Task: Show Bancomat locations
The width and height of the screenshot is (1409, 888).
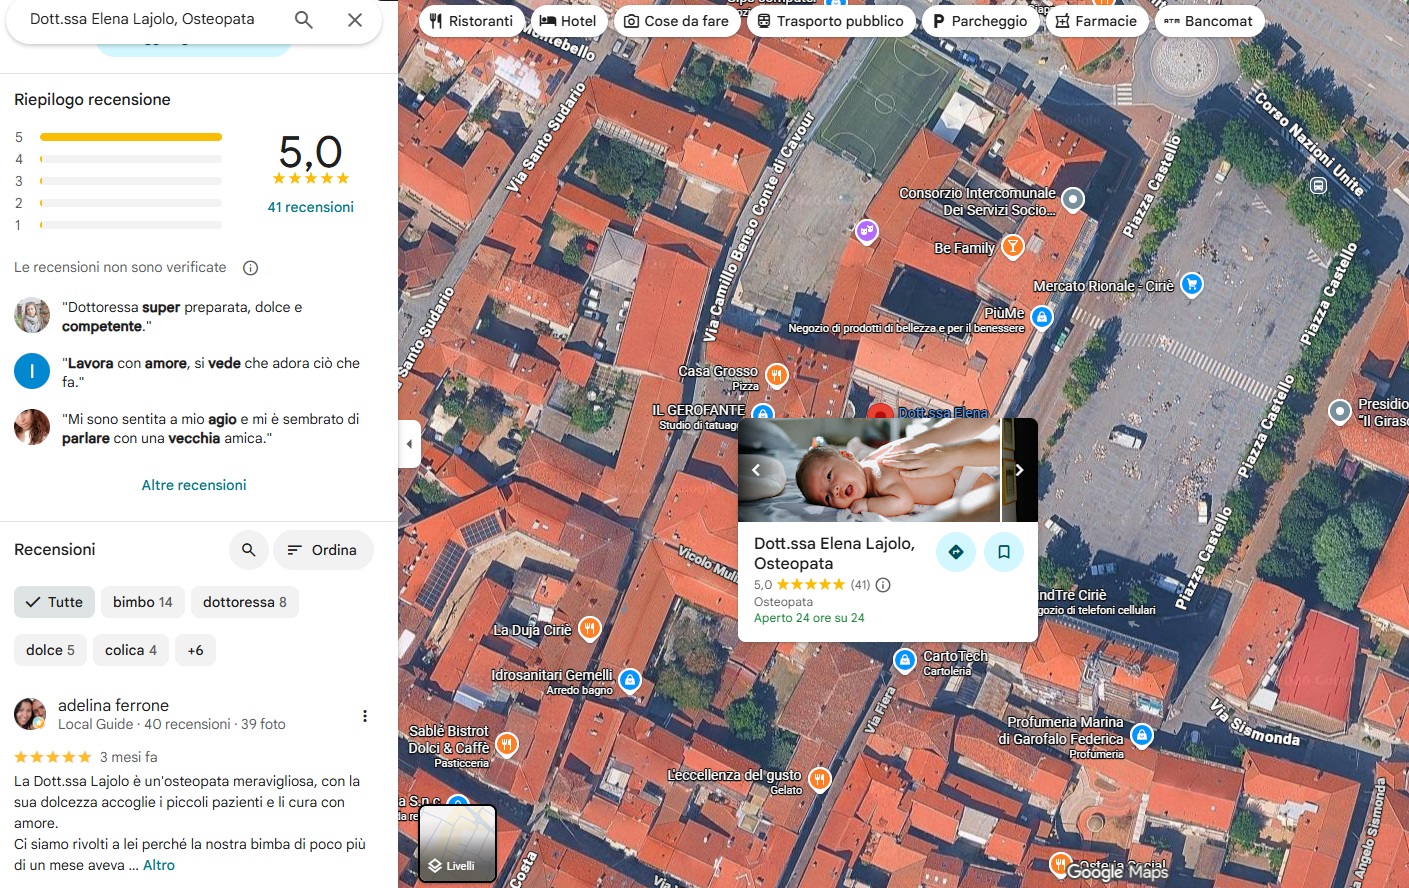Action: 1209,21
